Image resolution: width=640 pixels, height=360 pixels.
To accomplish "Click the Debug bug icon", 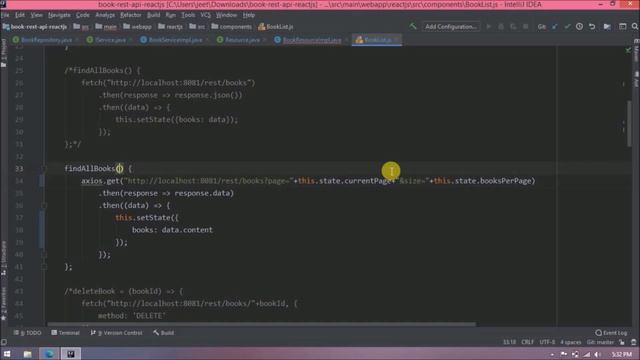I will click(501, 27).
